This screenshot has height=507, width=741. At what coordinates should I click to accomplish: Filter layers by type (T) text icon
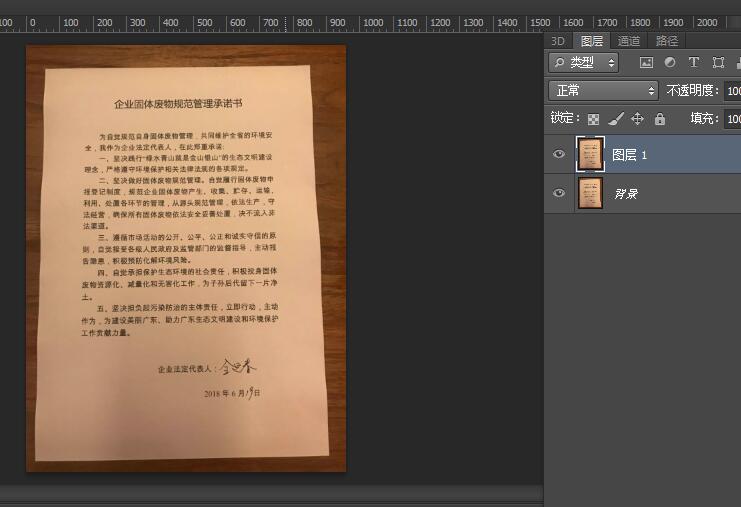coord(694,62)
